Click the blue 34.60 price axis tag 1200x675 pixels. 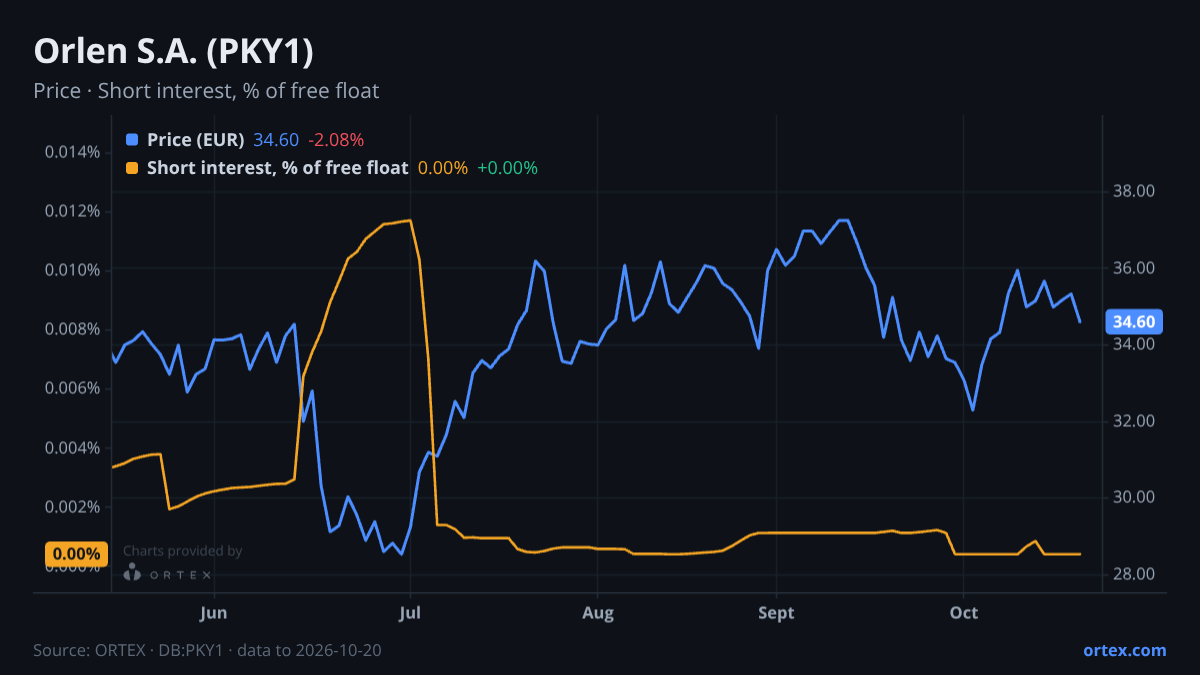(1134, 322)
